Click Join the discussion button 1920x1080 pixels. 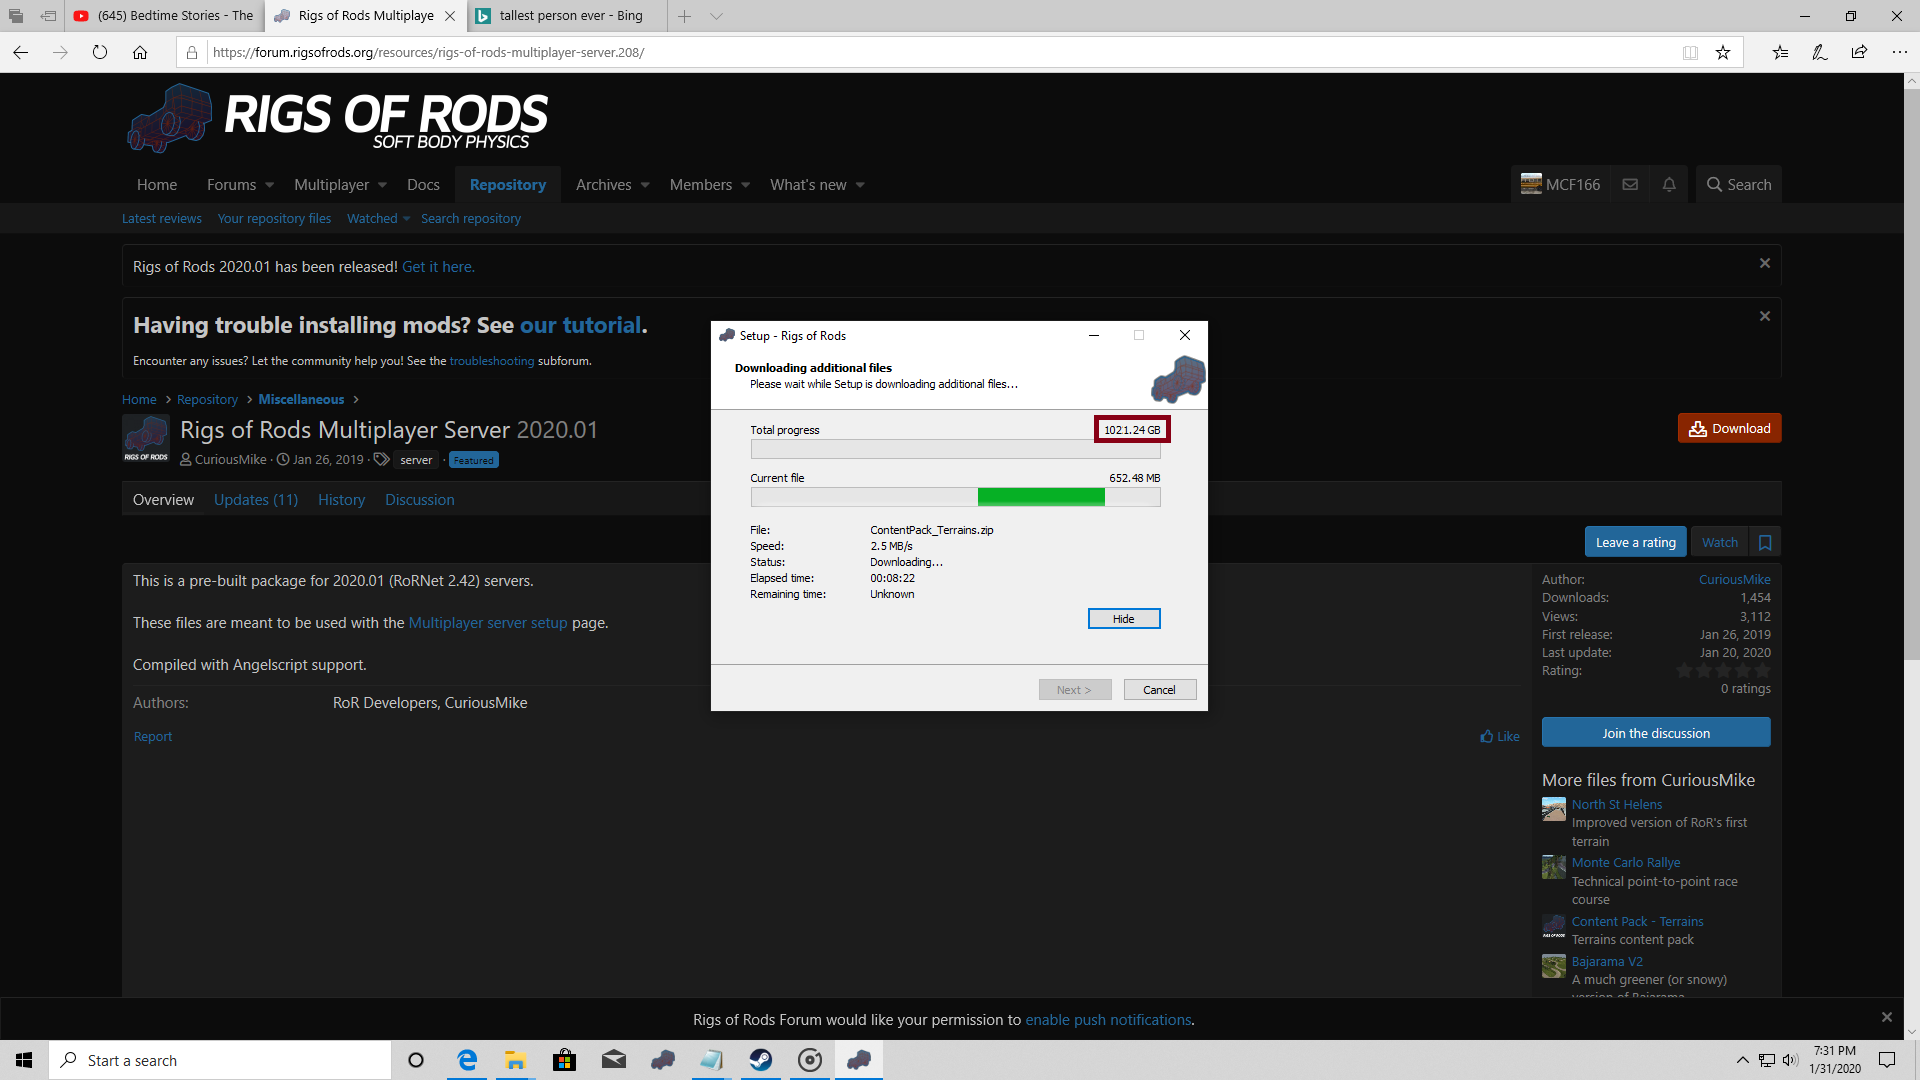tap(1656, 732)
